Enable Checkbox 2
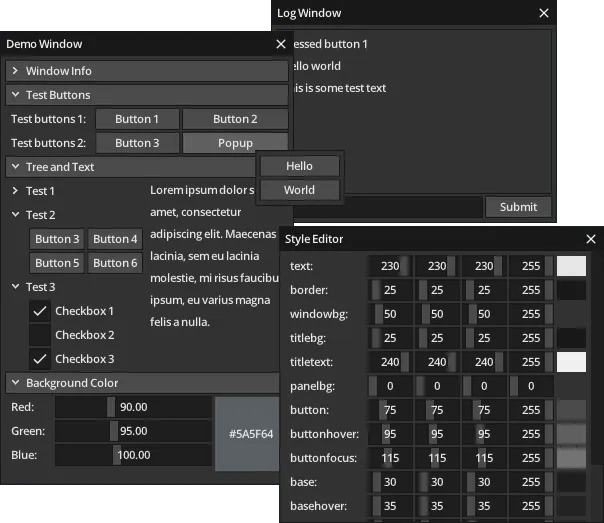 point(40,335)
